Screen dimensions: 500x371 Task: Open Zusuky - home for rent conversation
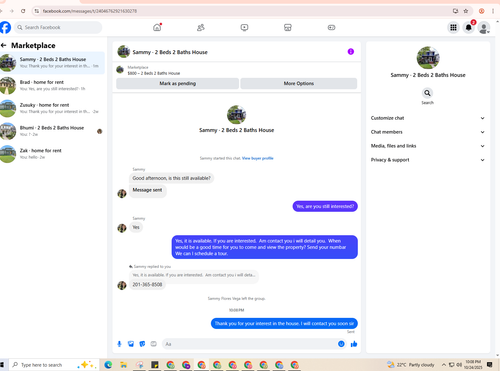point(52,108)
